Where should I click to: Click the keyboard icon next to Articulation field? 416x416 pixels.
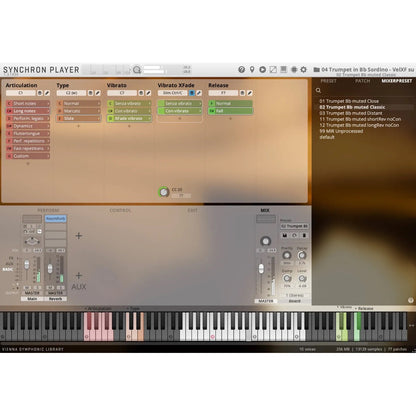[40, 93]
